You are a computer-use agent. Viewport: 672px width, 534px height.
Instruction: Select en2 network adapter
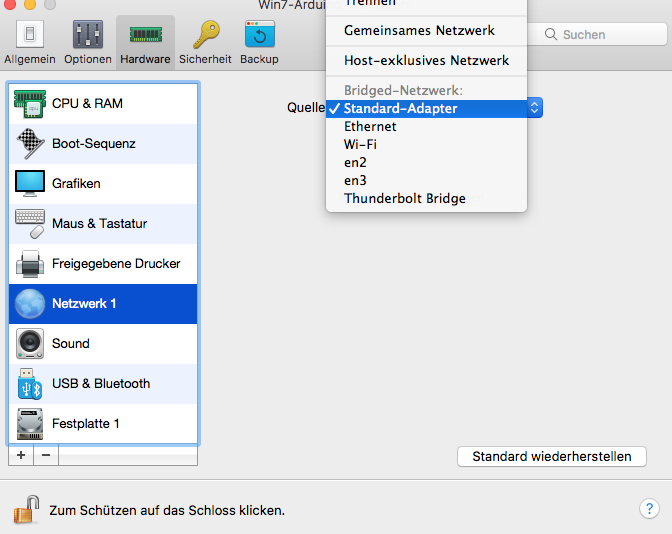coord(426,162)
